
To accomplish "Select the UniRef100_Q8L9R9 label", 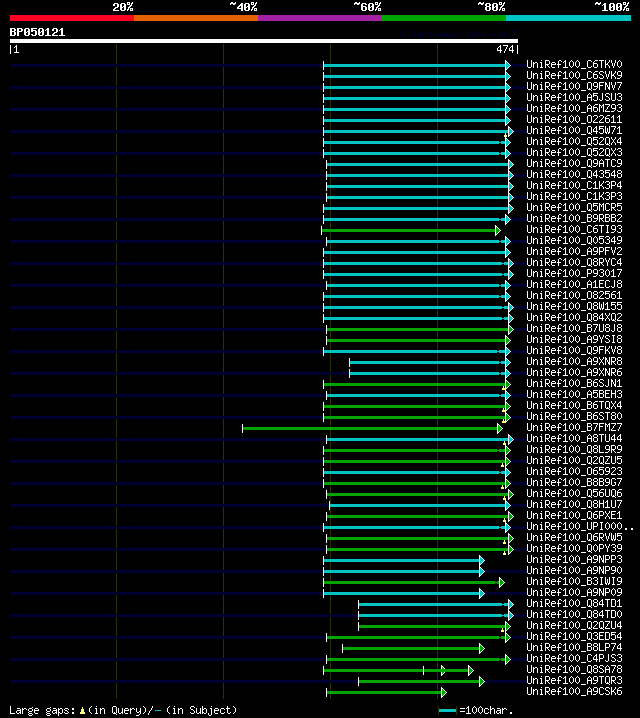I will pyautogui.click(x=574, y=449).
